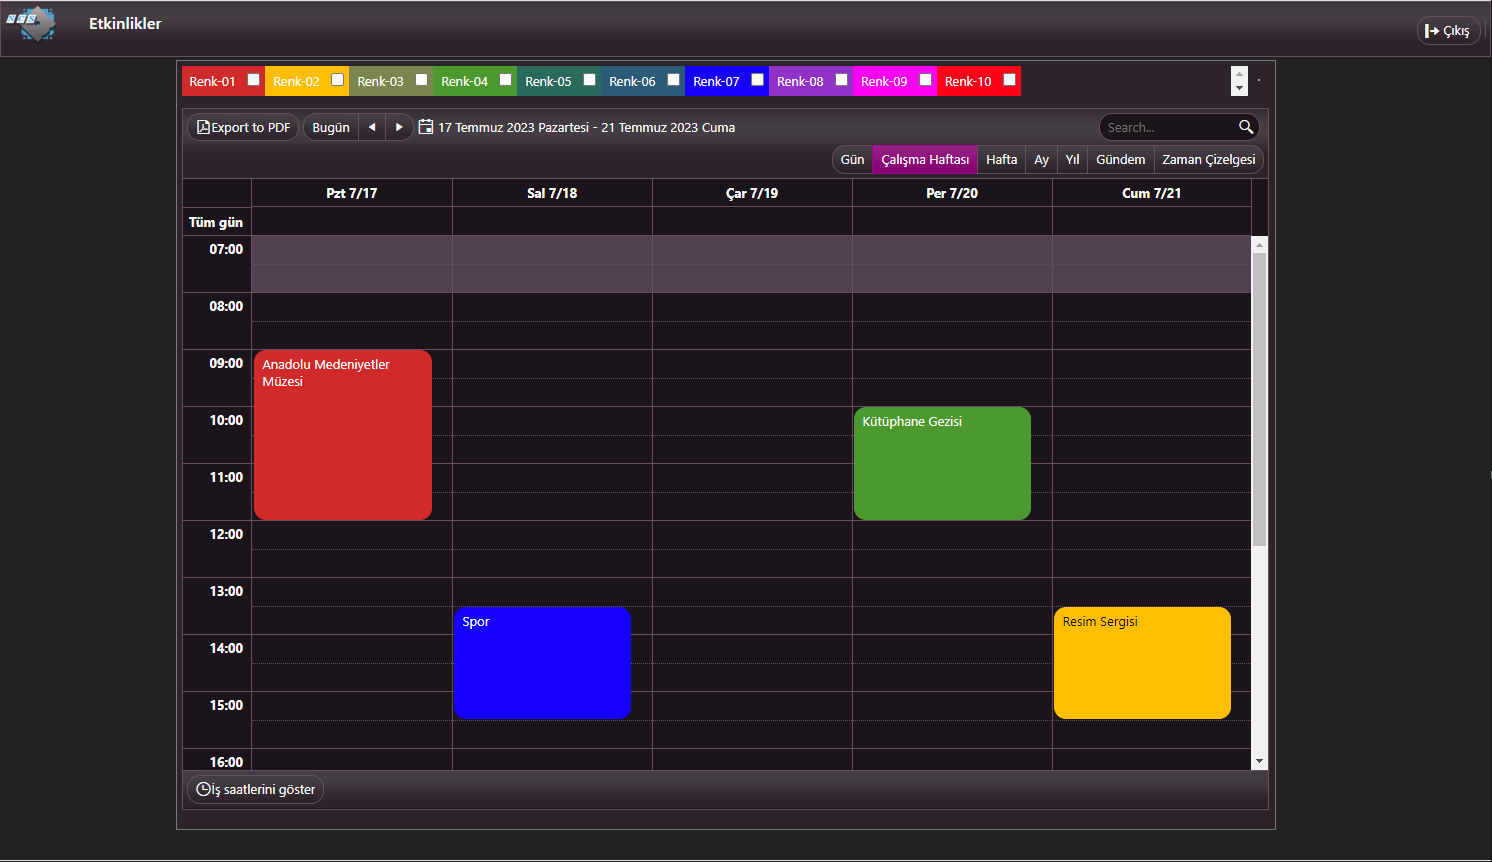Click Bugün button

click(331, 127)
